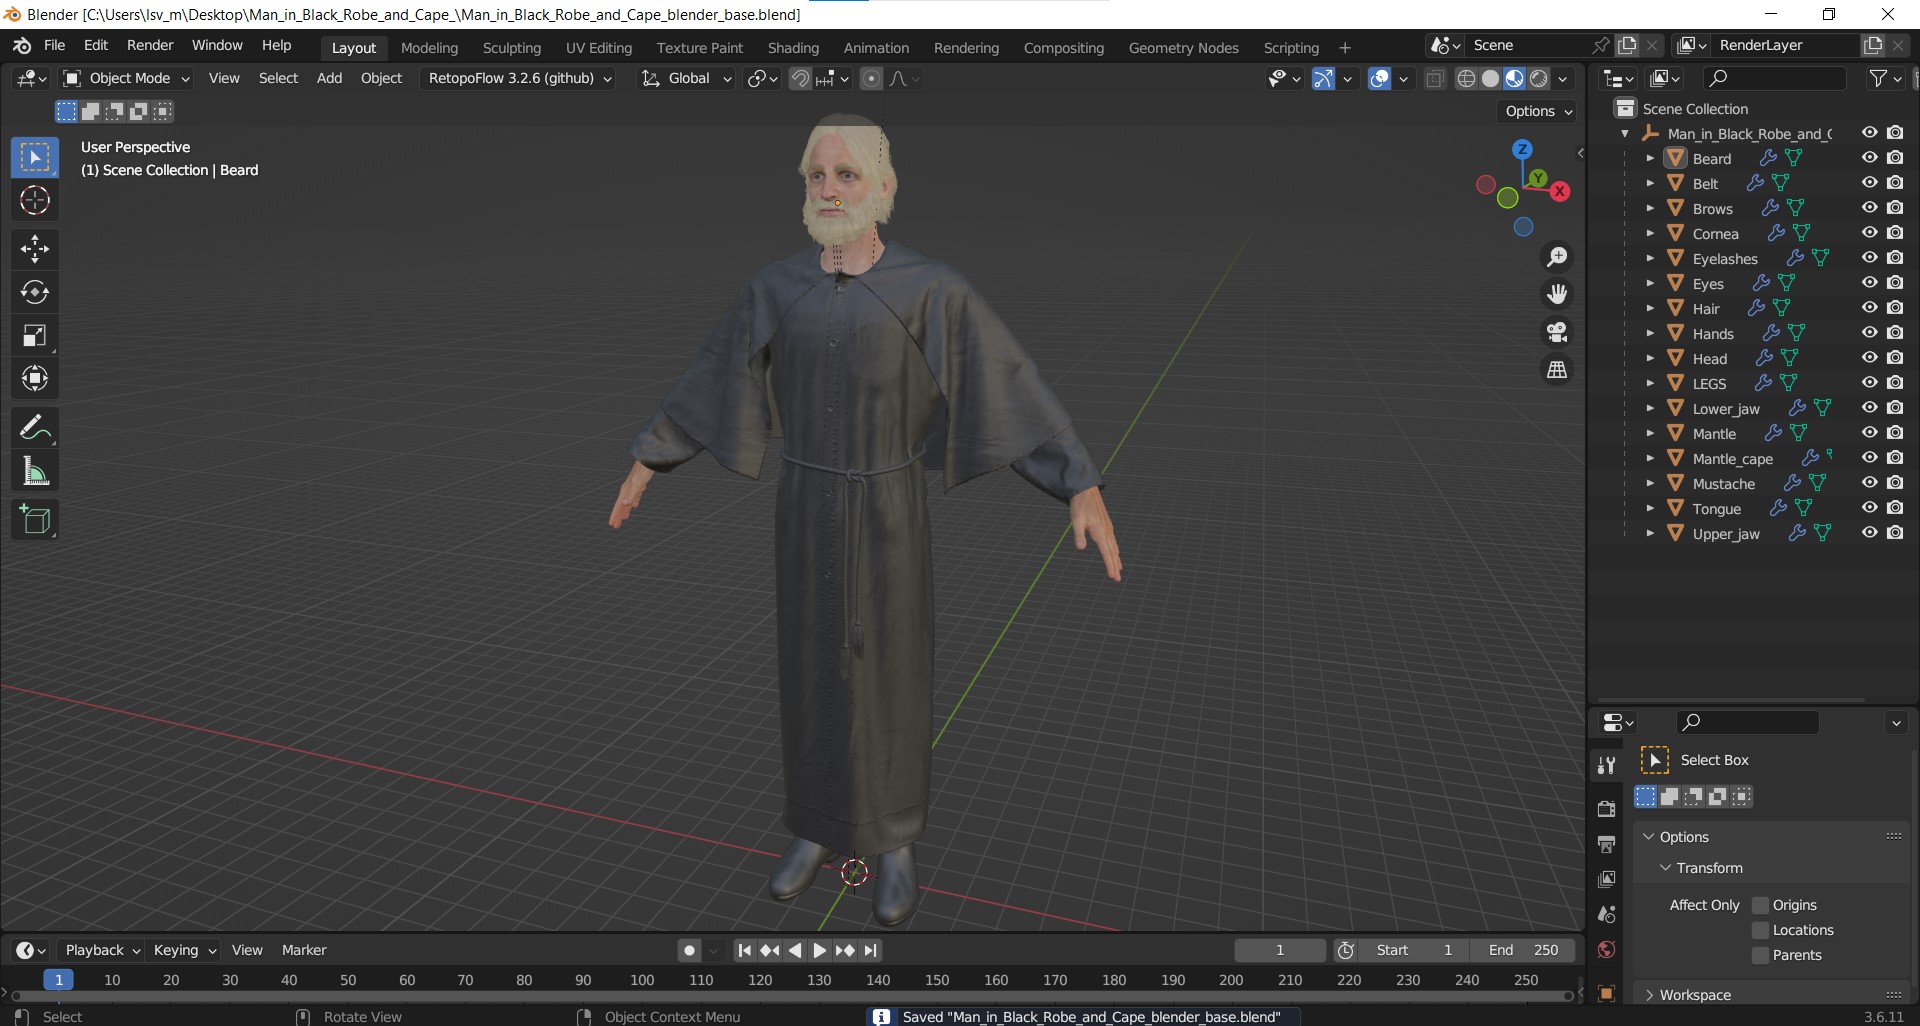Open the Scene properties tab icon

pos(1607,914)
